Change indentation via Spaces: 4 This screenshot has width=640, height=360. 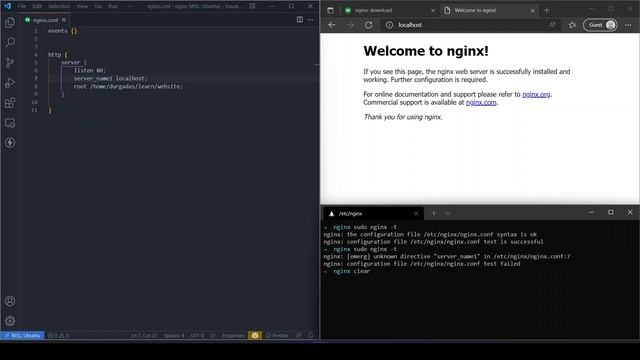(x=174, y=336)
